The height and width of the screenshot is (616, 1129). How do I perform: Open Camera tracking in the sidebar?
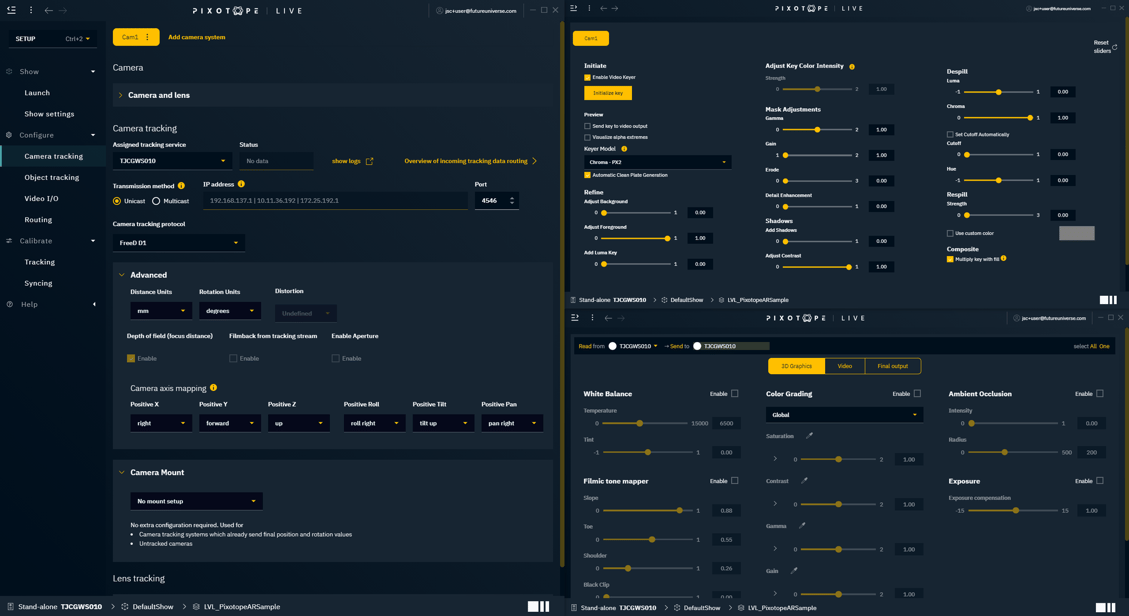pos(53,156)
